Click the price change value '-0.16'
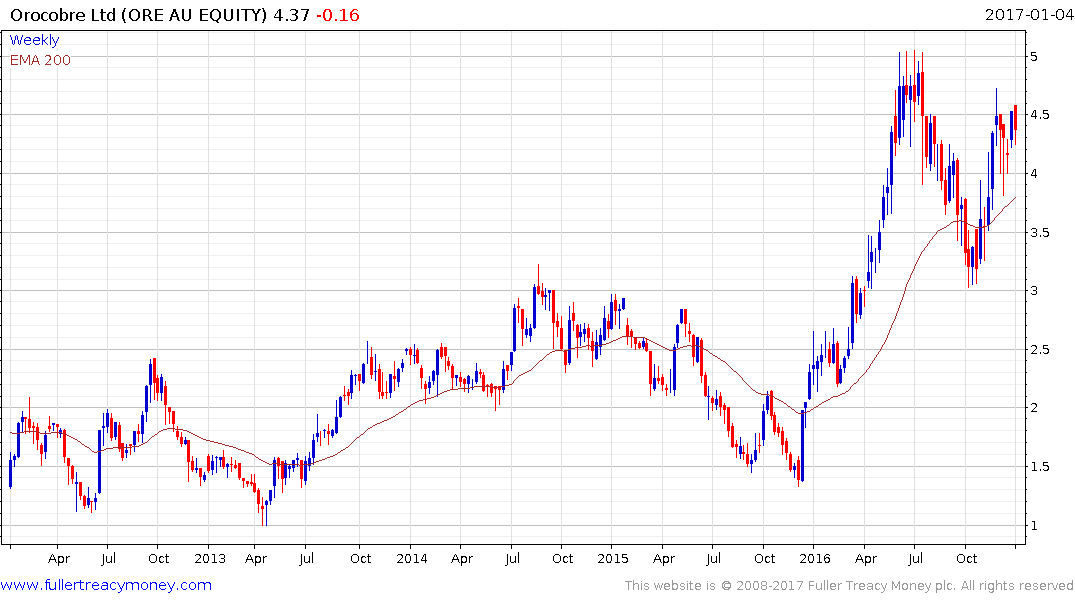This screenshot has height=600, width=1075. pyautogui.click(x=337, y=15)
